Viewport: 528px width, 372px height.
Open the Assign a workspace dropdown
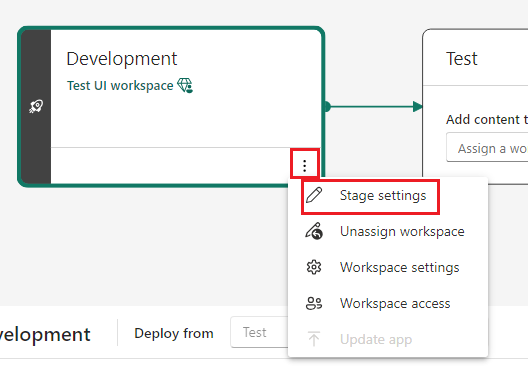coord(487,147)
